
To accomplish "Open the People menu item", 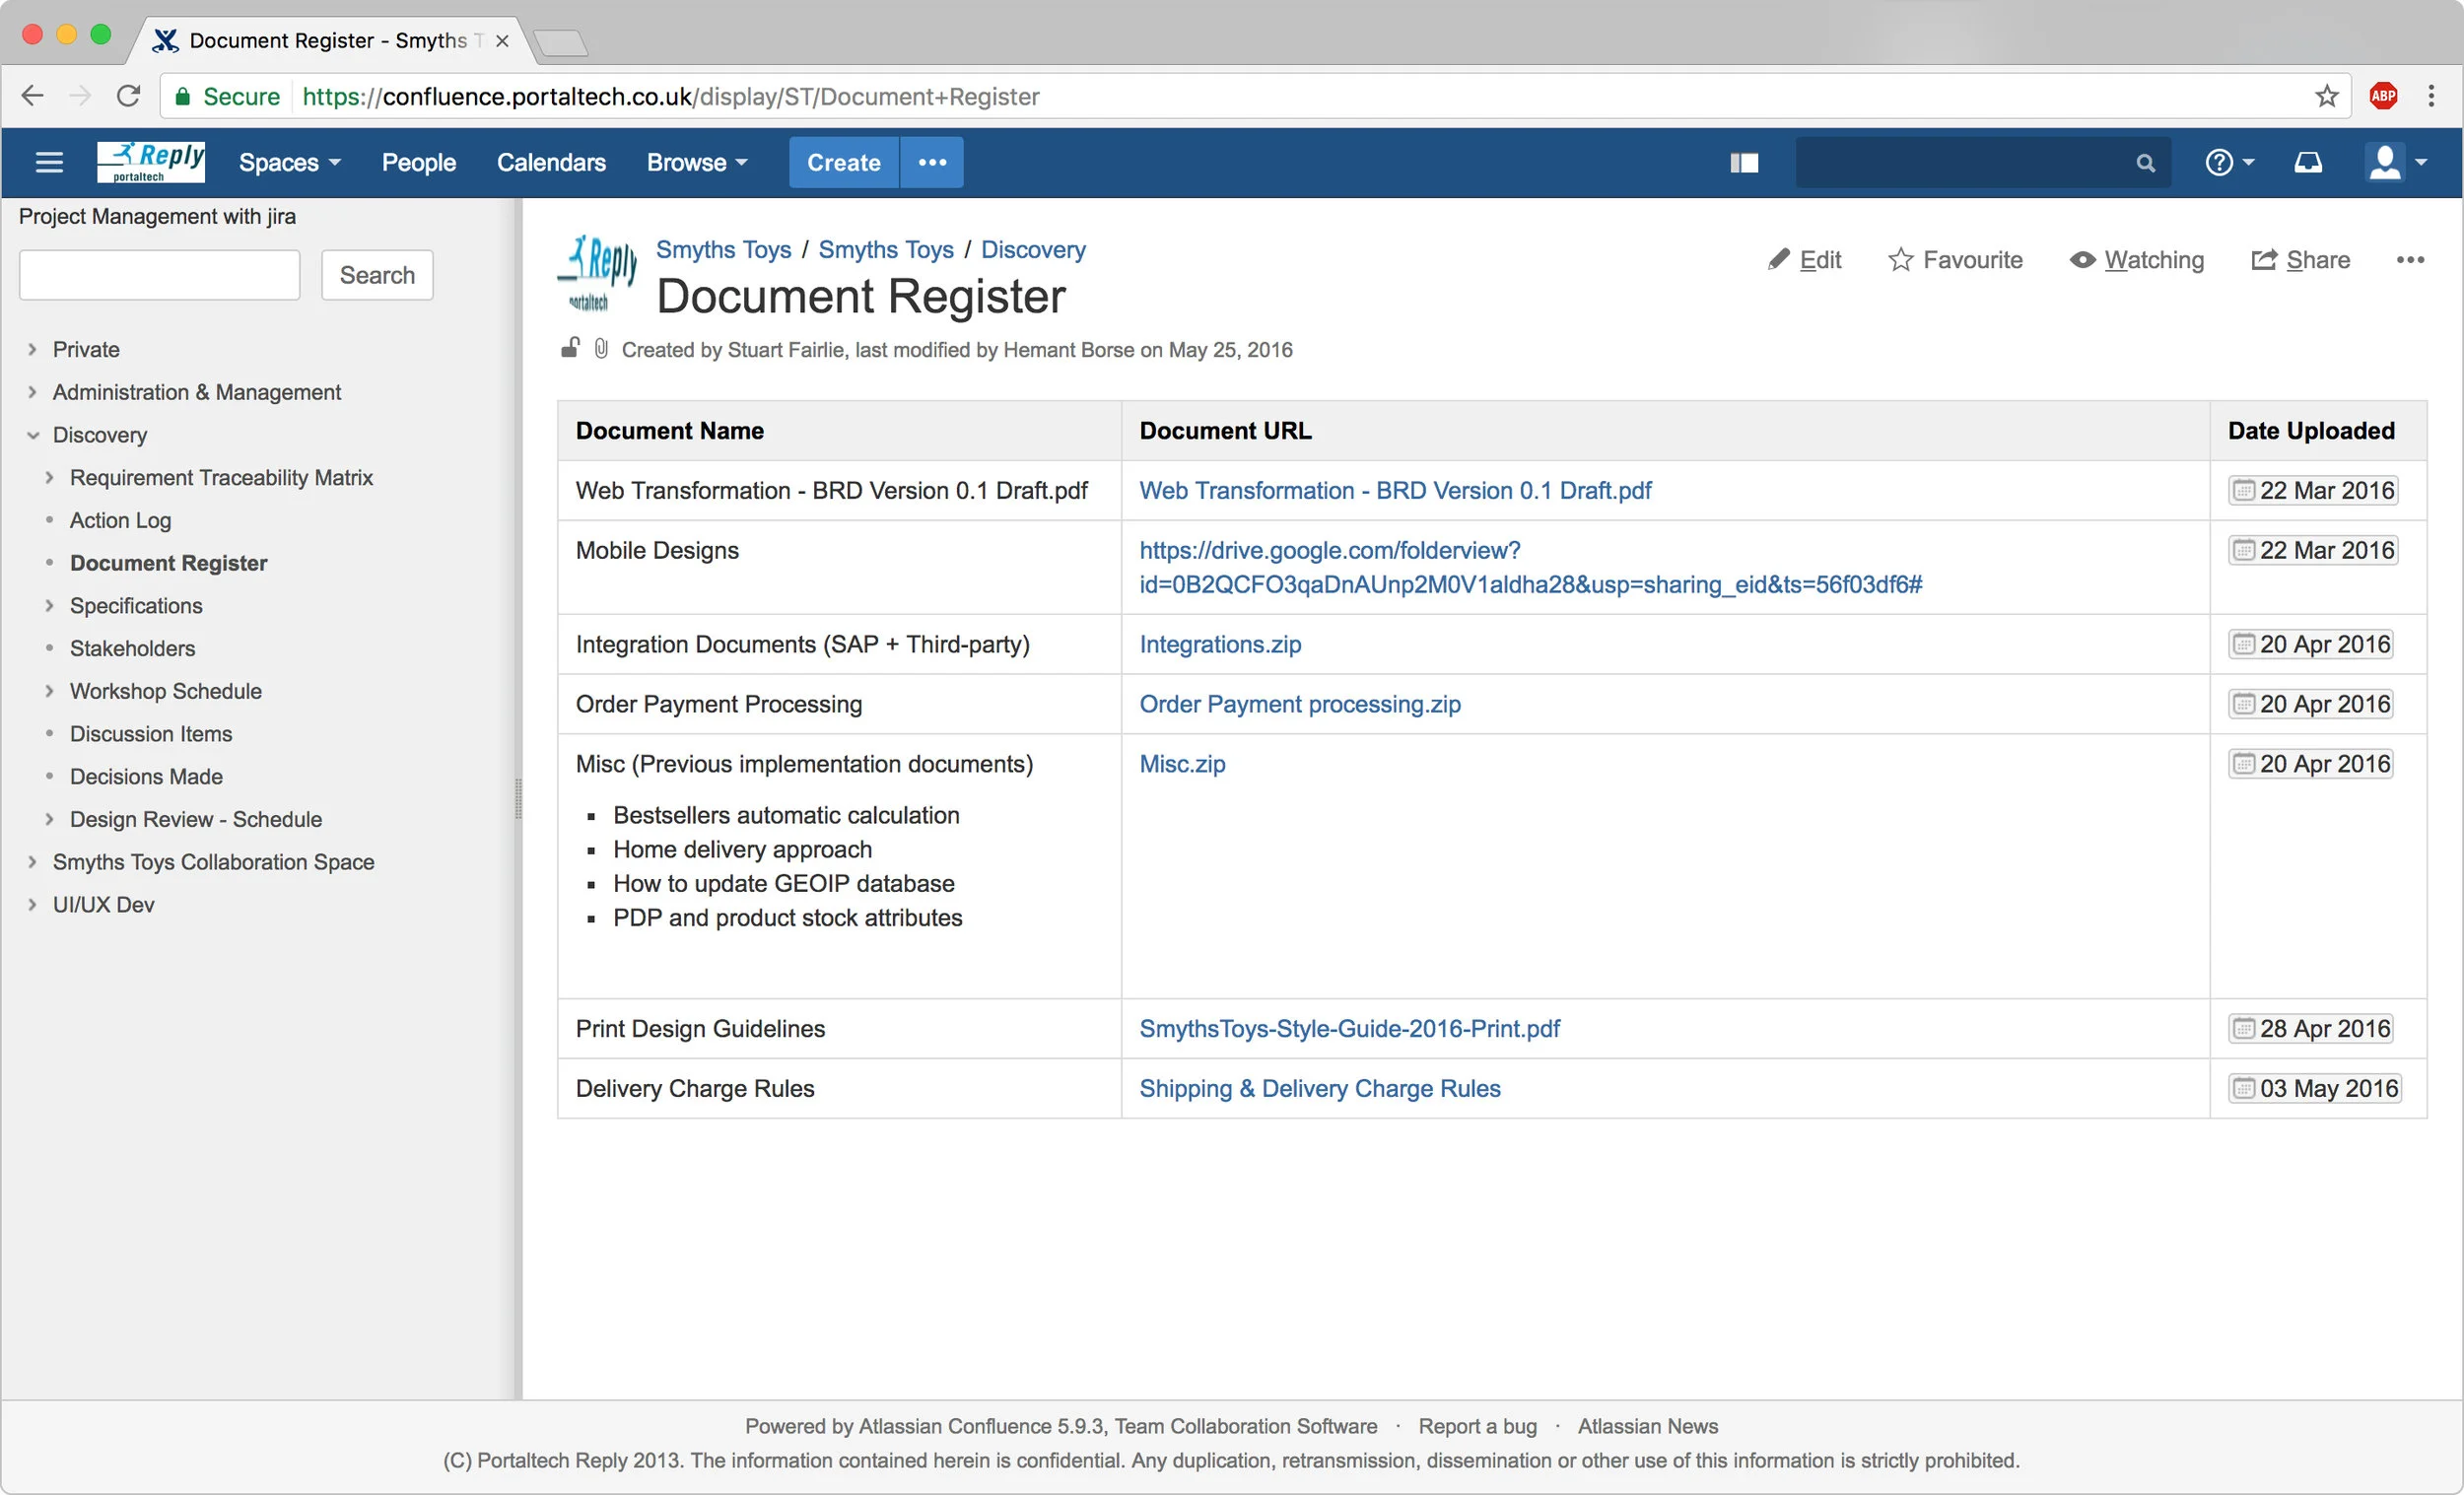I will point(418,162).
